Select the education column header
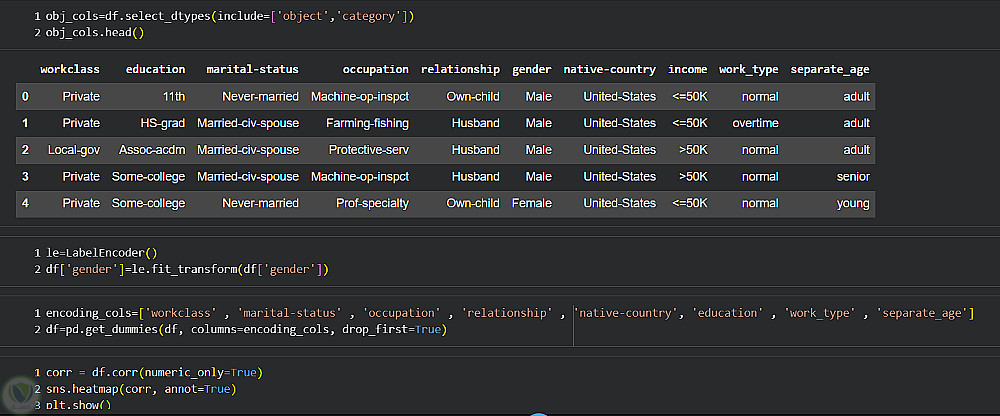 (155, 70)
